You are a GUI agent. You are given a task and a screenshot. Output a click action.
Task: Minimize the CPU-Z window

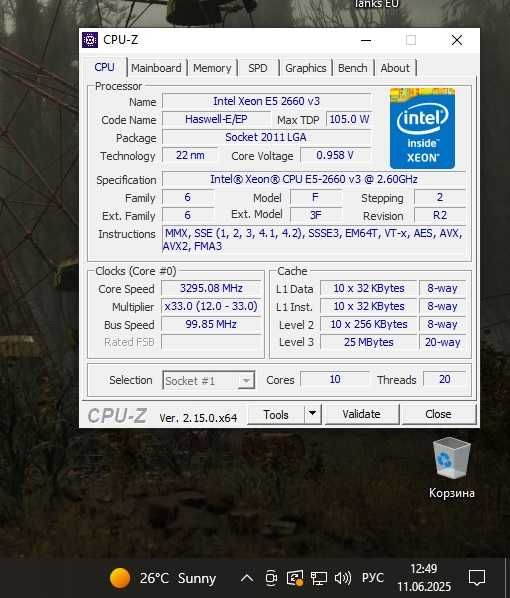click(366, 40)
